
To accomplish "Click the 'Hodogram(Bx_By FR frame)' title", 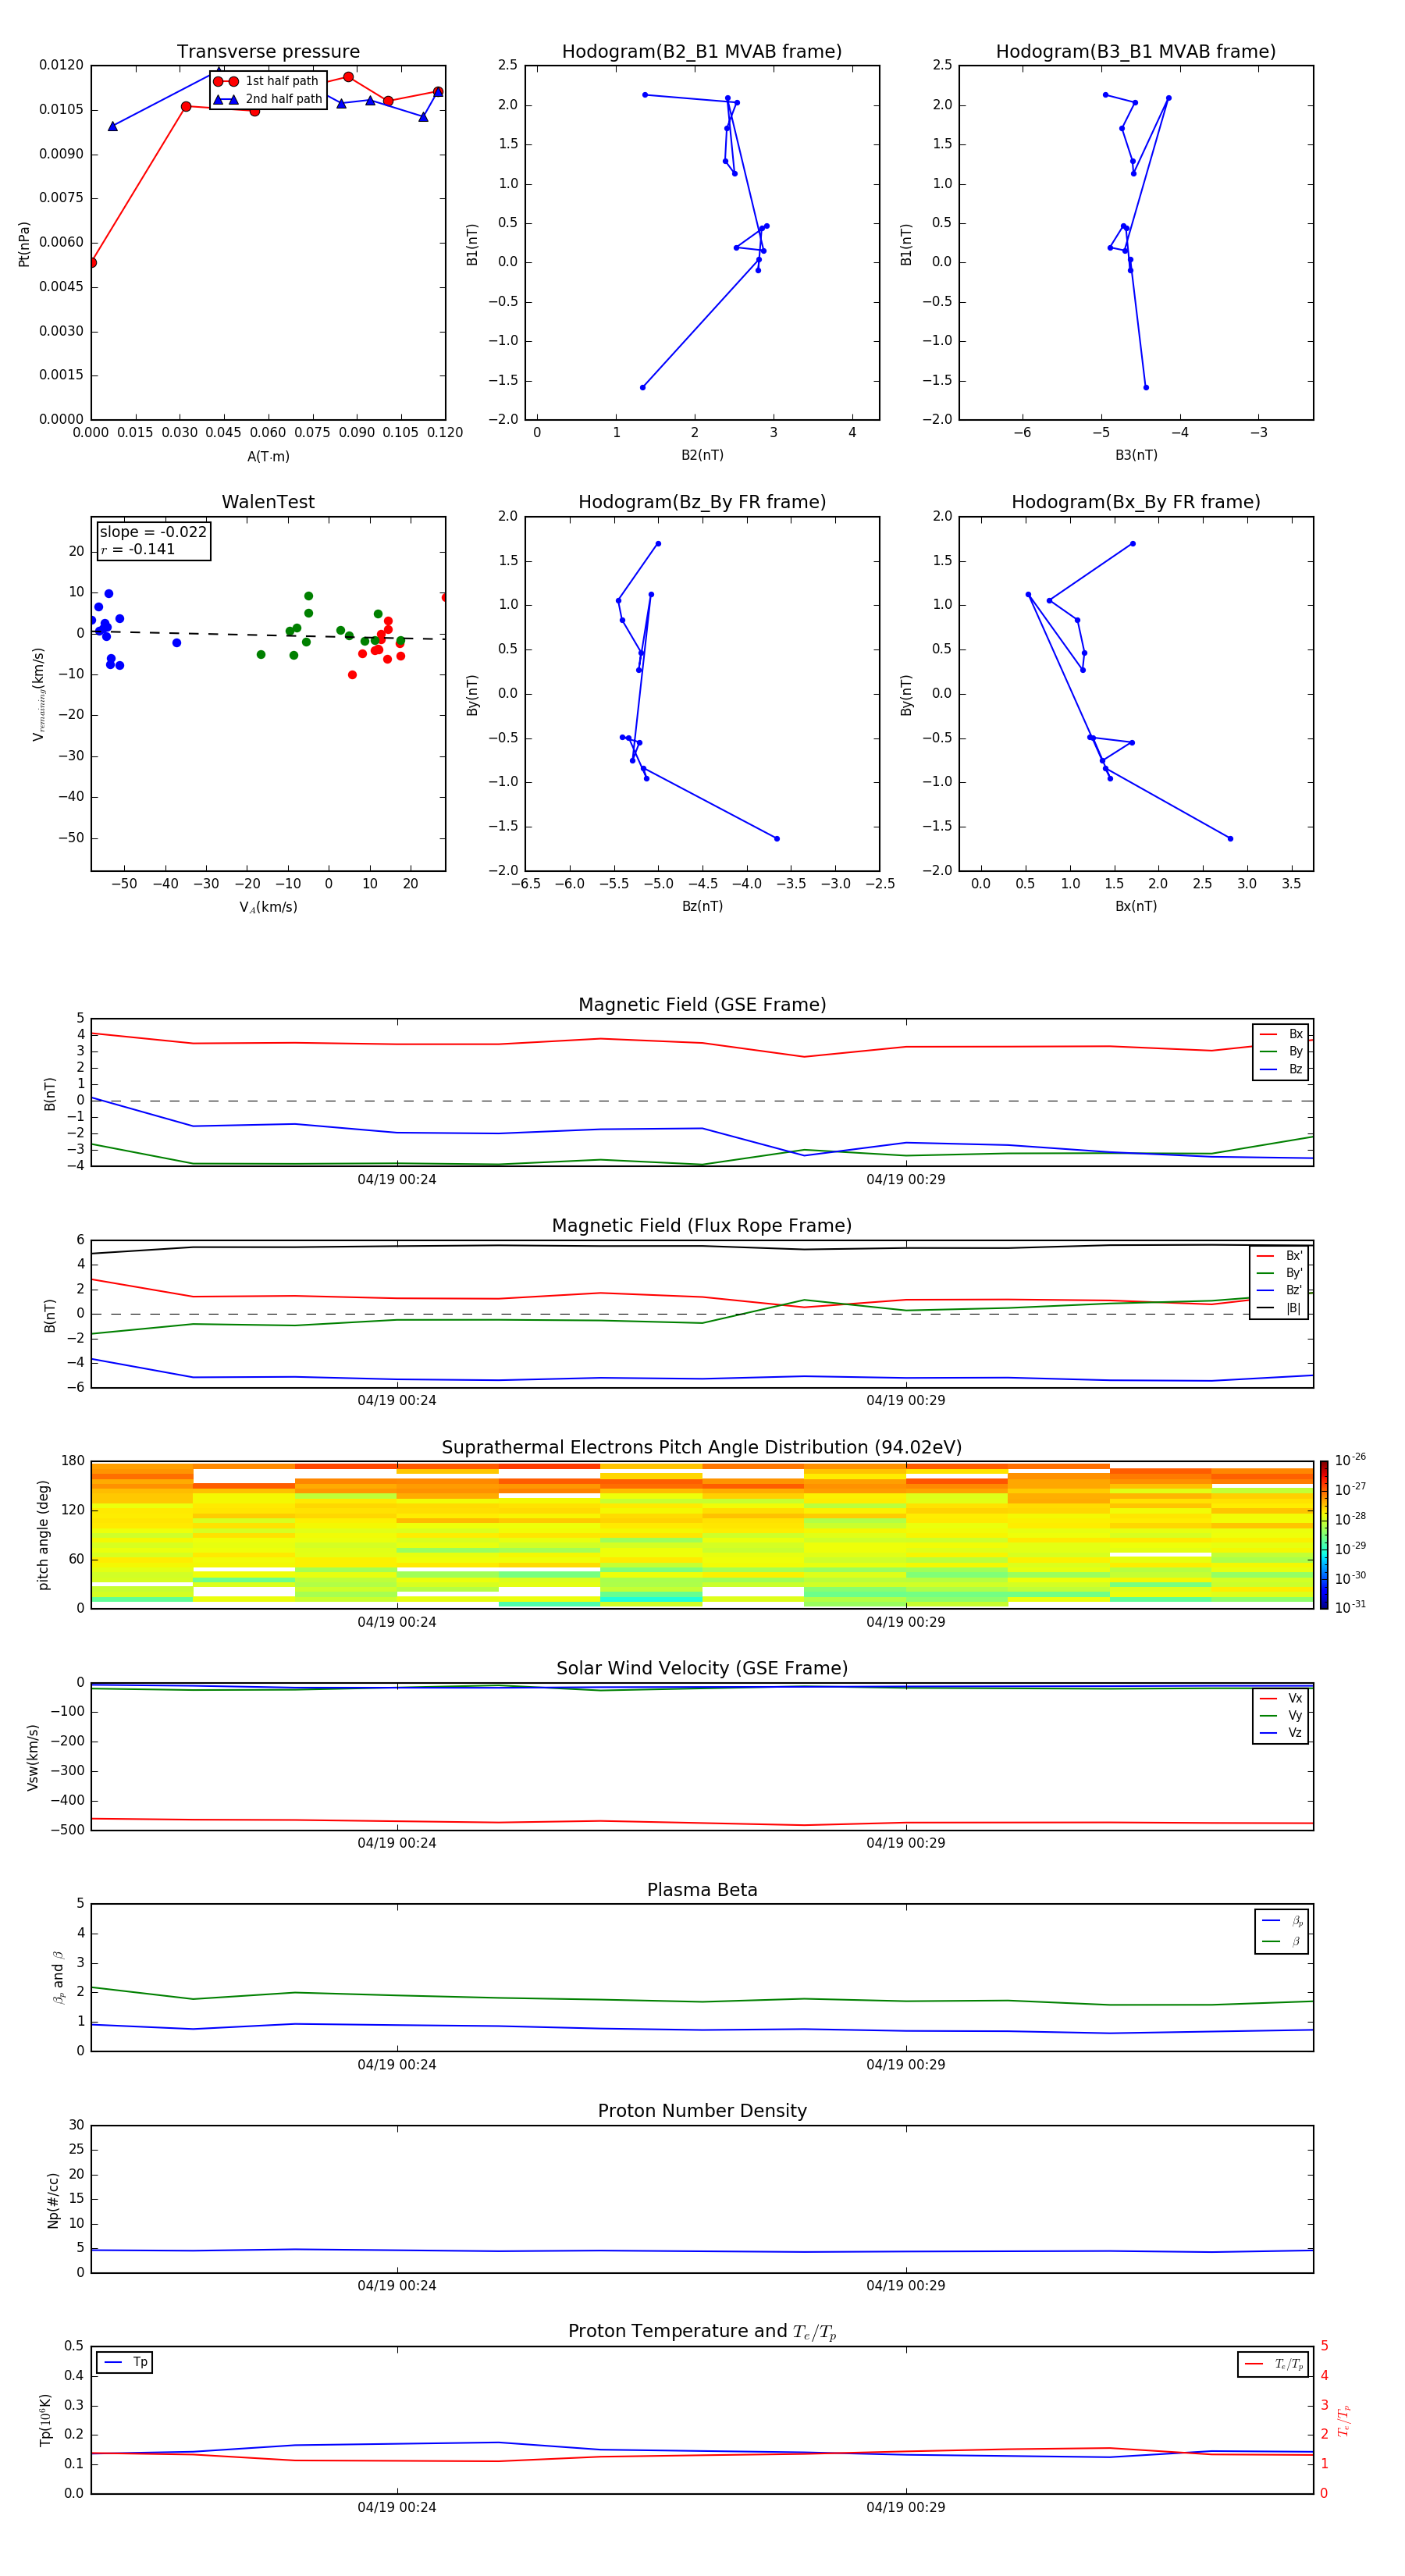I will point(1136,502).
